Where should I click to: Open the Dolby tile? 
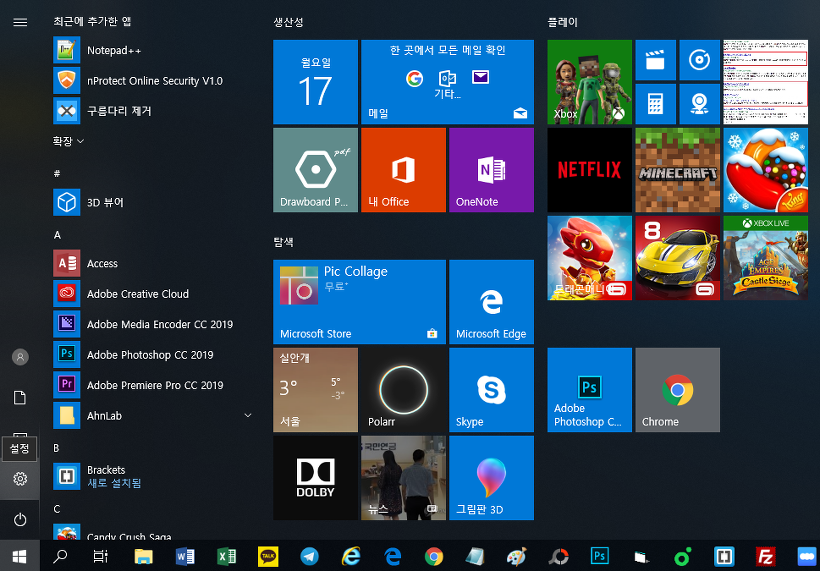[315, 478]
